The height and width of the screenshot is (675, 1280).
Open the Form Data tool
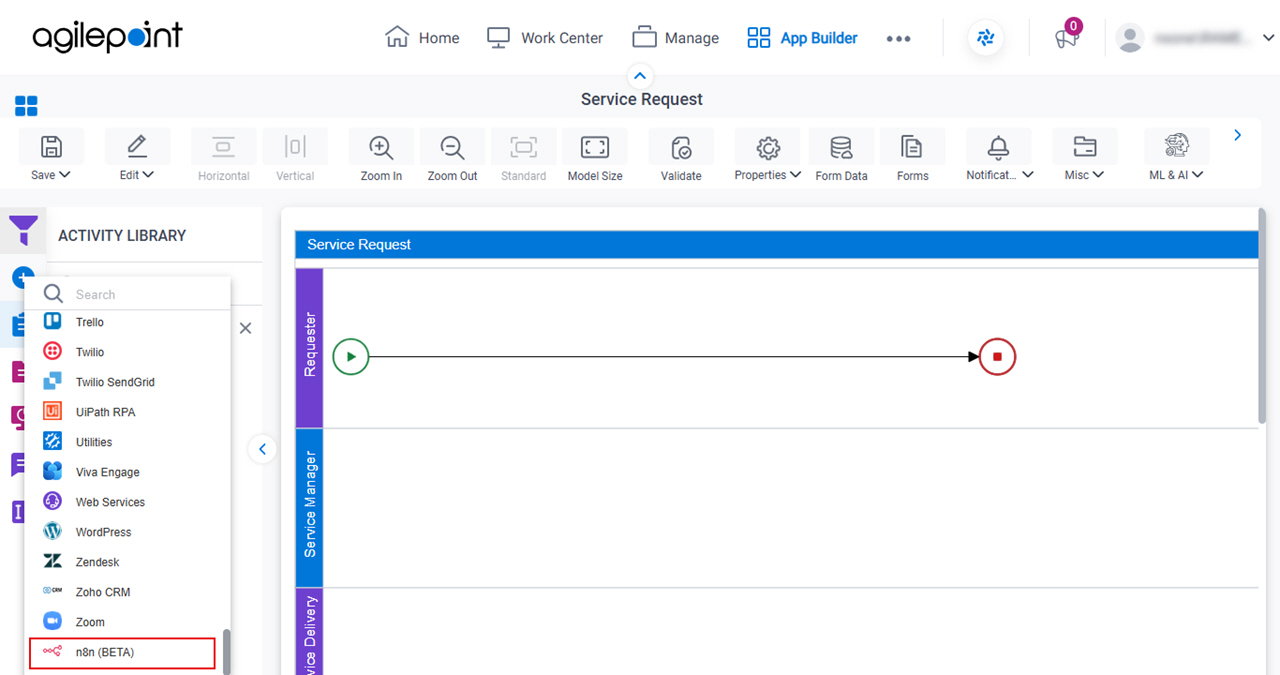pos(841,147)
